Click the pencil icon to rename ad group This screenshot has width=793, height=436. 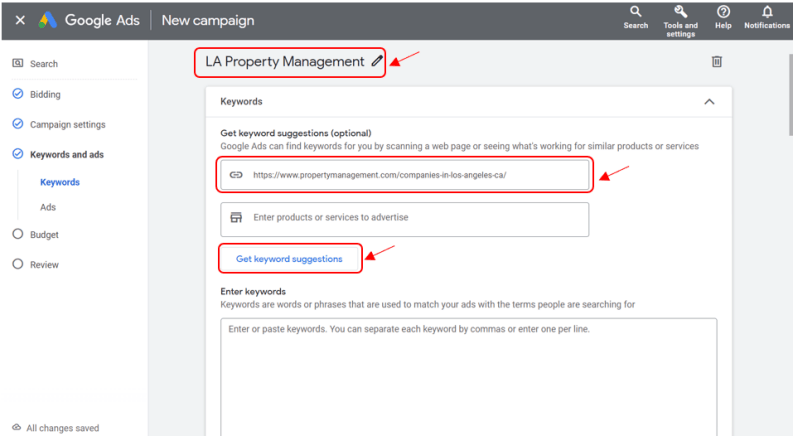click(x=377, y=61)
